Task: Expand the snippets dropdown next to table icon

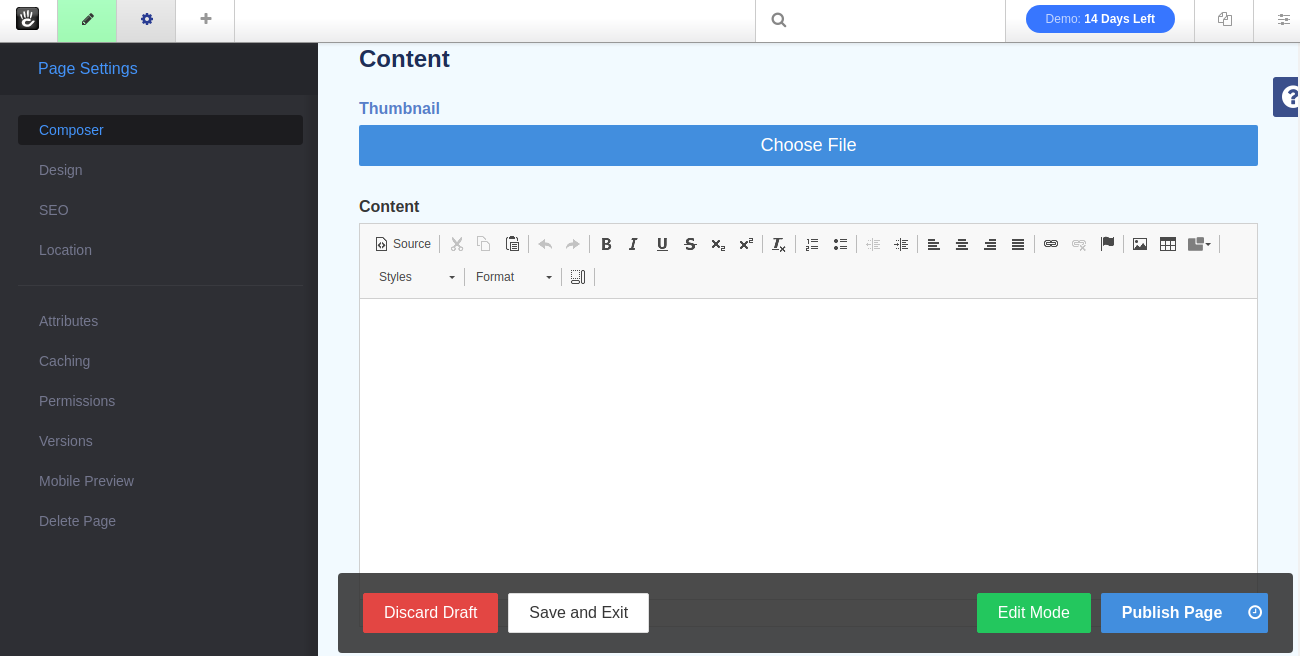Action: pyautogui.click(x=1200, y=244)
